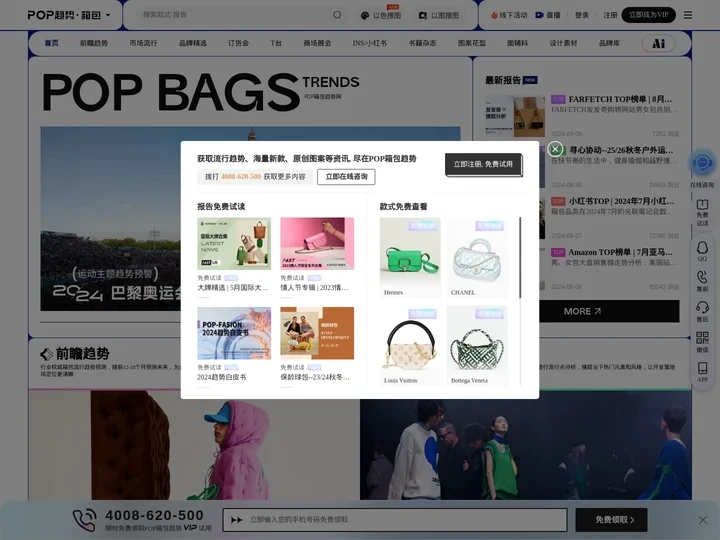Click 注册 register link
The image size is (720, 540).
coord(610,15)
